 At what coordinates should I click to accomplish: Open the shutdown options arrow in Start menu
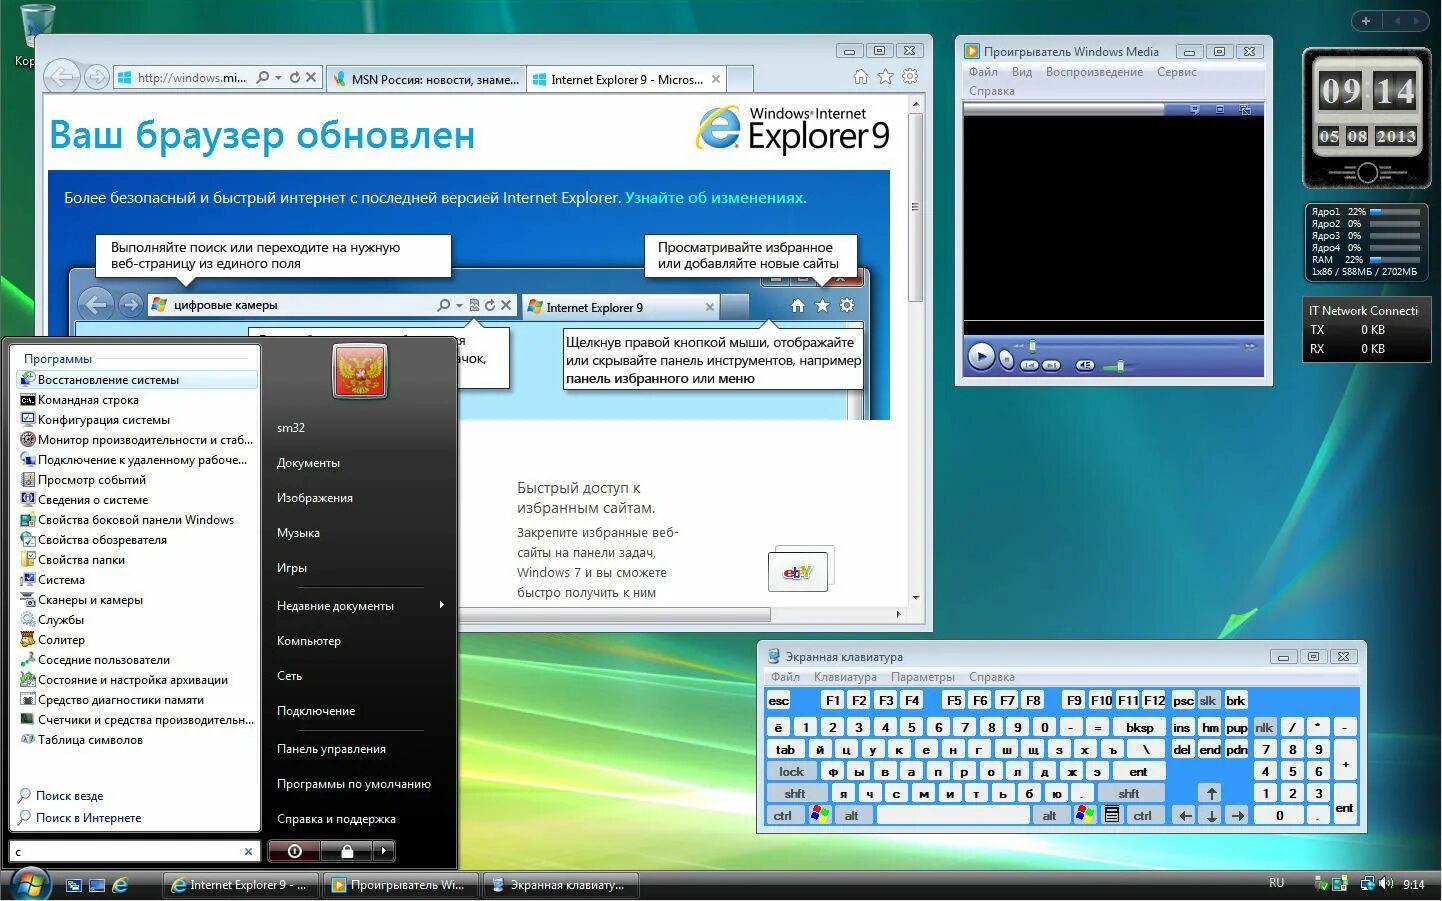[384, 851]
